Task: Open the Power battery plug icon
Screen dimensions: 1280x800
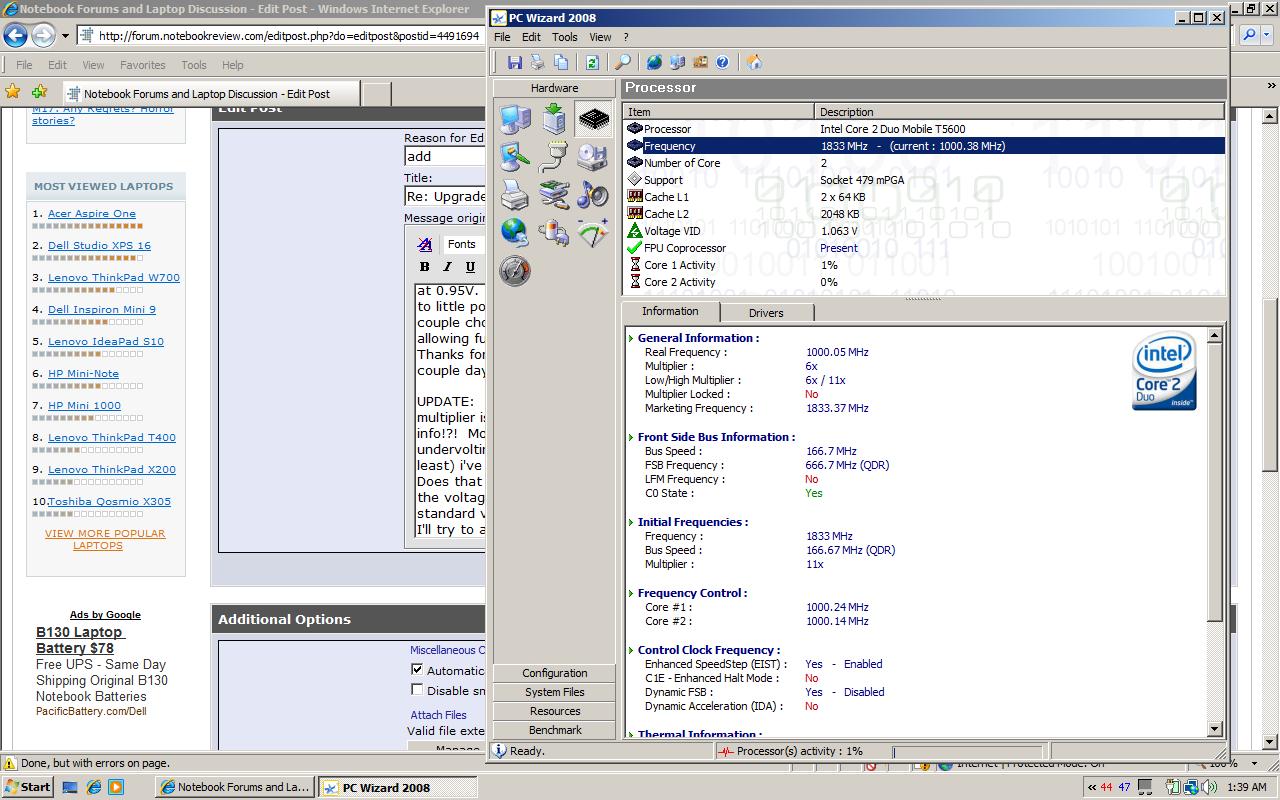Action: point(554,233)
